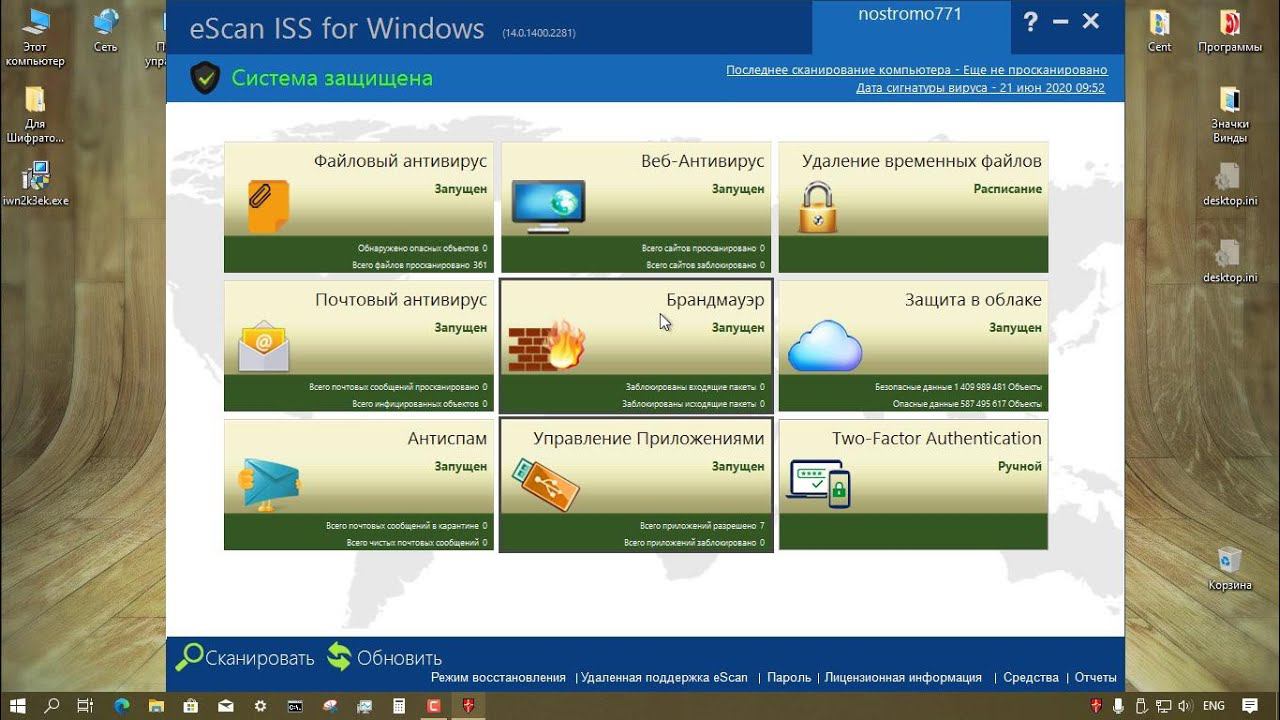Open the Защита в облаке title

[x=973, y=300]
